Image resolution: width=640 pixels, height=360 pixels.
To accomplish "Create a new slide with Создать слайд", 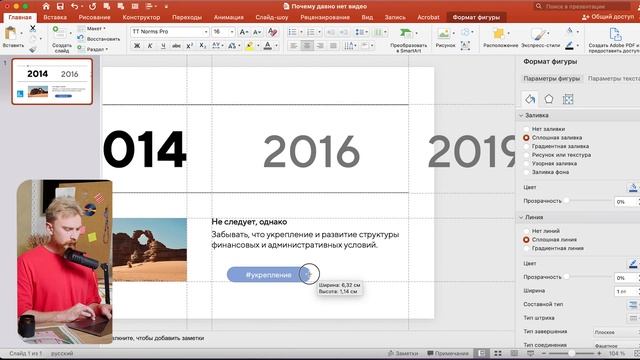I will tap(61, 39).
